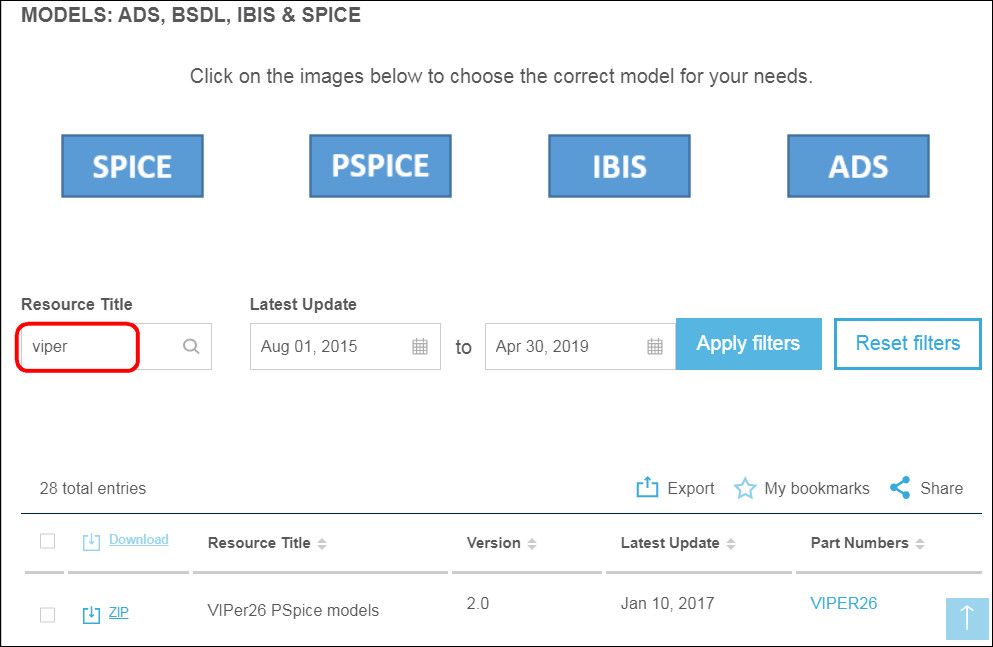The width and height of the screenshot is (993, 647).
Task: Sort by Latest Update column arrows
Action: 731,543
